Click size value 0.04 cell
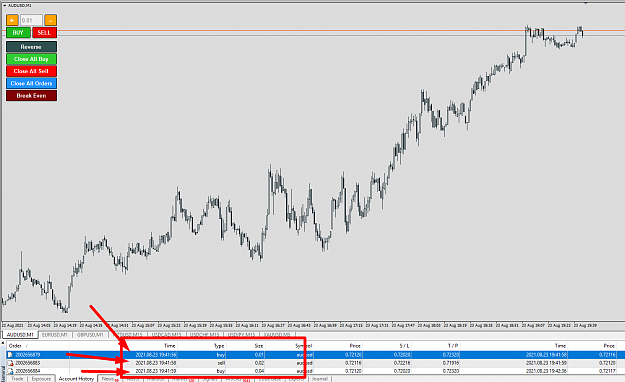The width and height of the screenshot is (625, 382). (x=259, y=371)
